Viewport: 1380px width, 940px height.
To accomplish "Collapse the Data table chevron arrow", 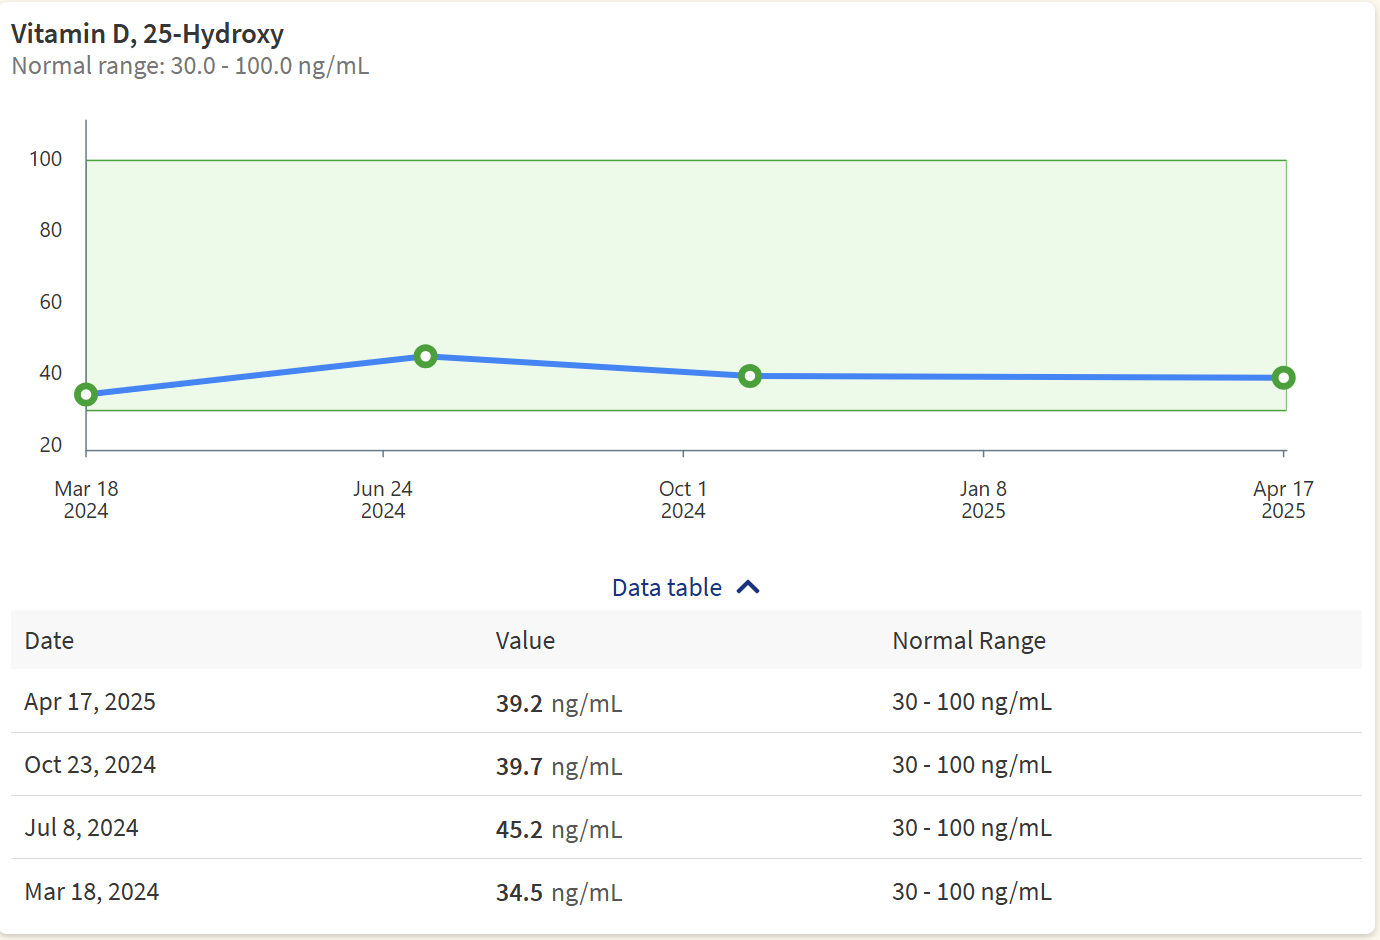I will (748, 588).
